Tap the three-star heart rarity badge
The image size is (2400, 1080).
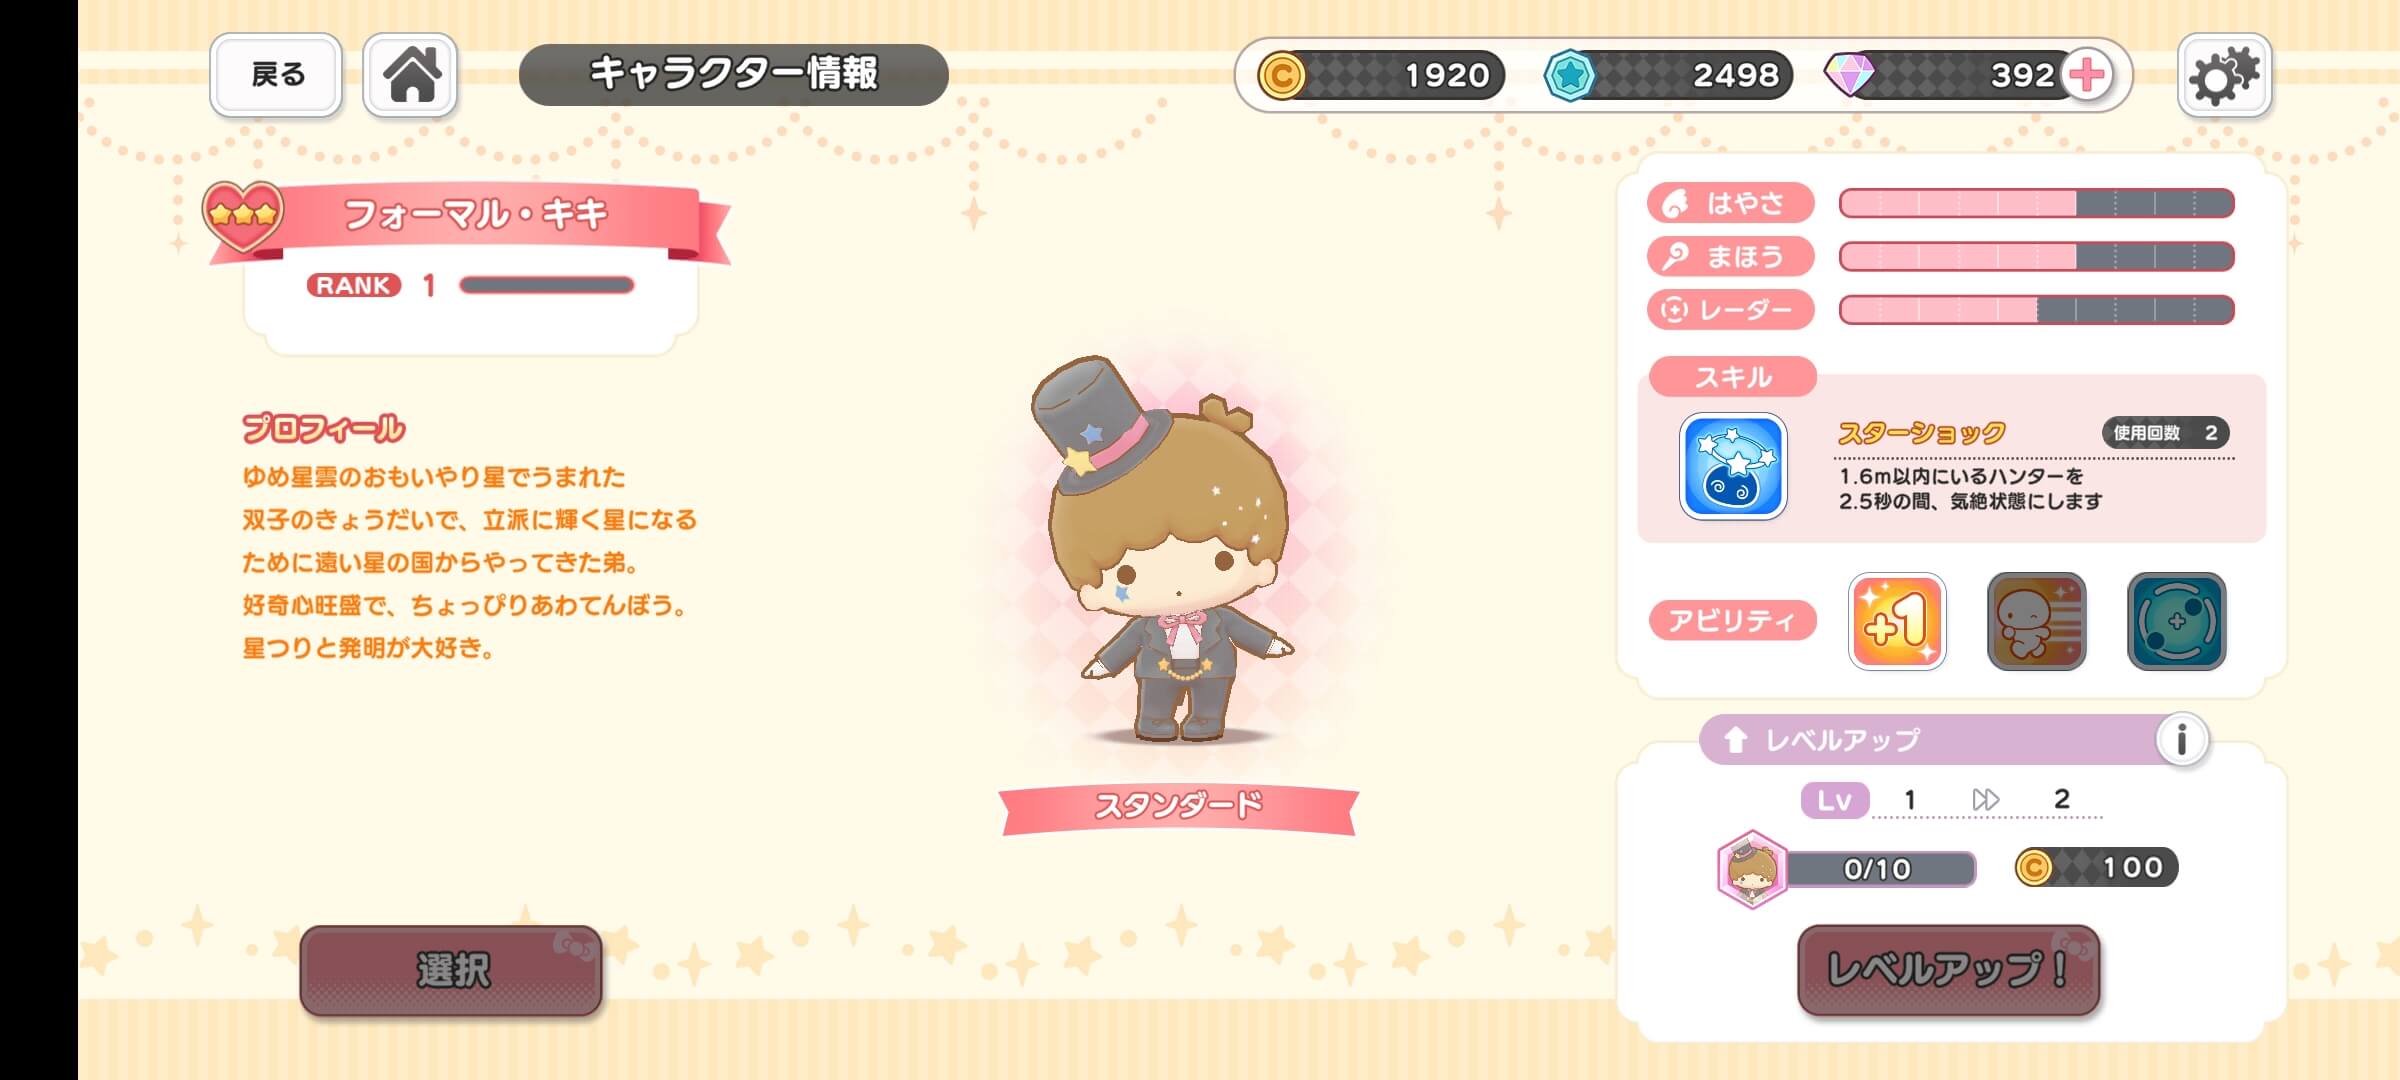coord(243,216)
